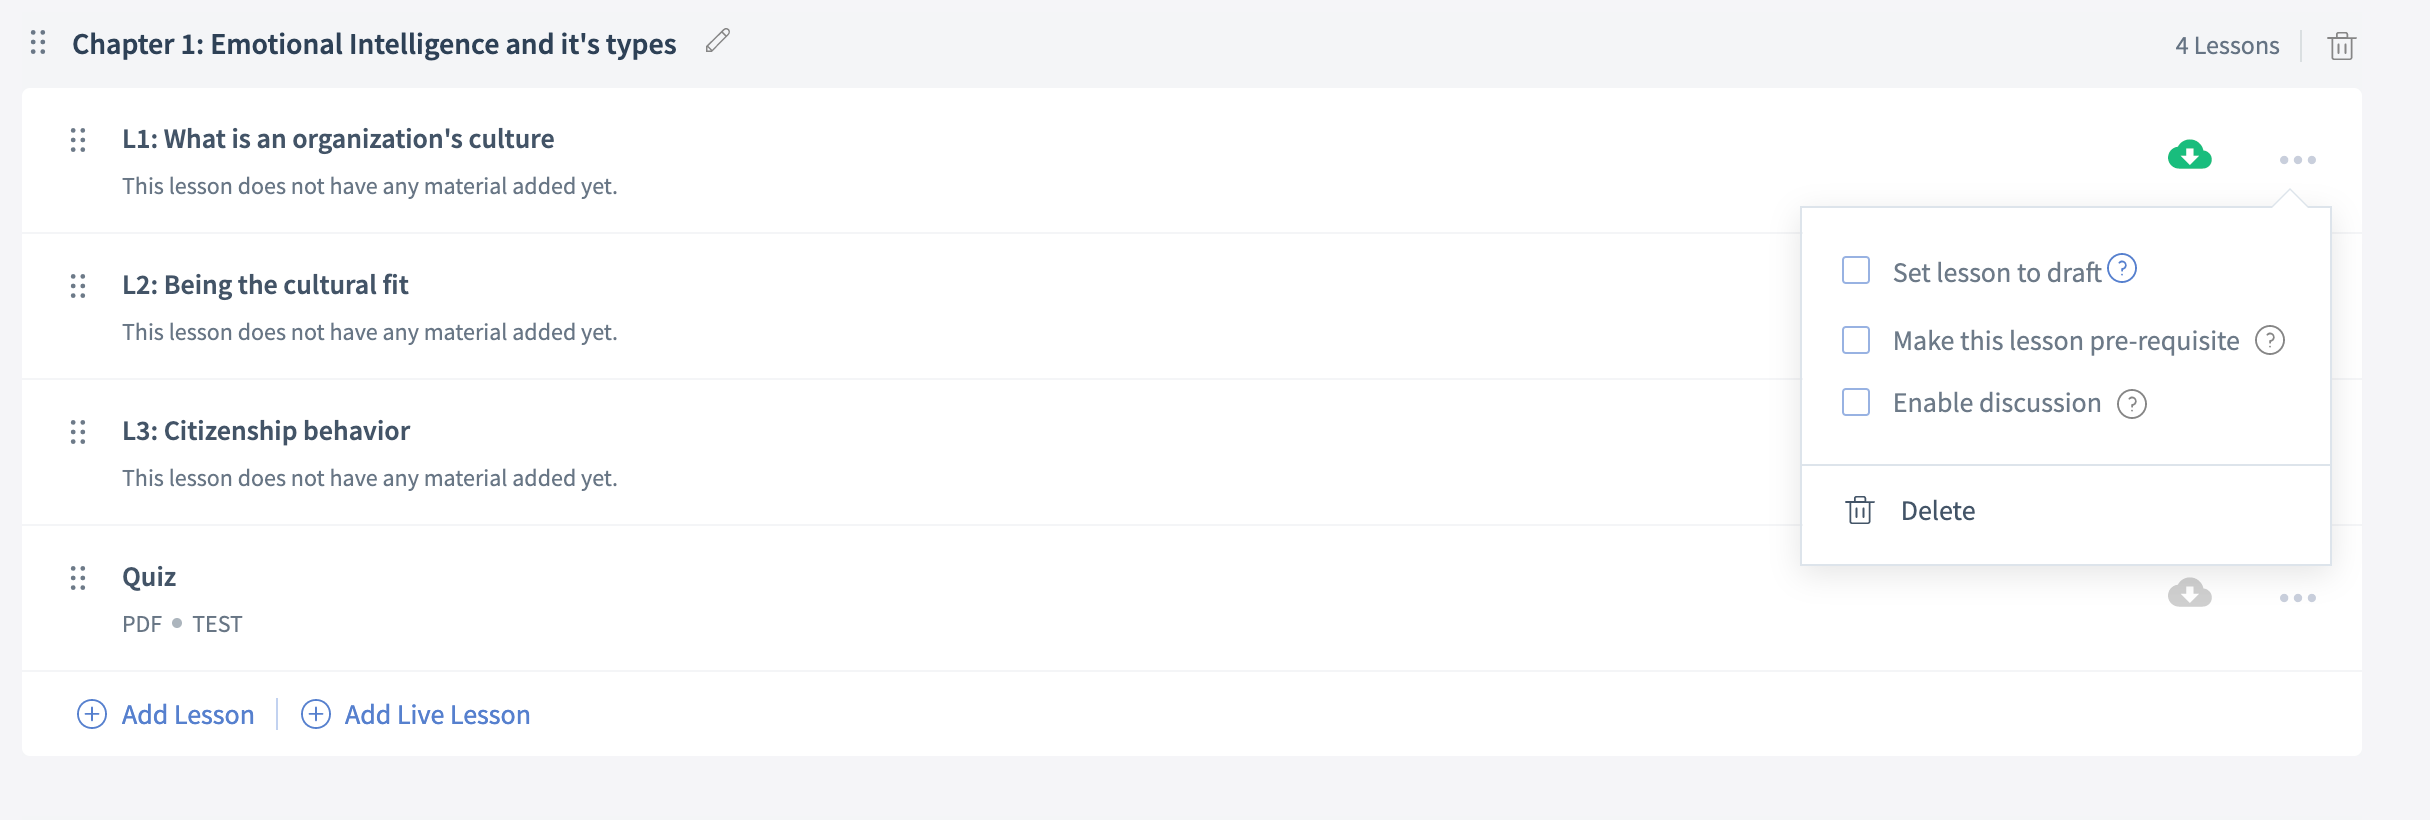Screen dimensions: 2430x820
Task: Delete chapter using the top trash icon
Action: [x=2341, y=46]
